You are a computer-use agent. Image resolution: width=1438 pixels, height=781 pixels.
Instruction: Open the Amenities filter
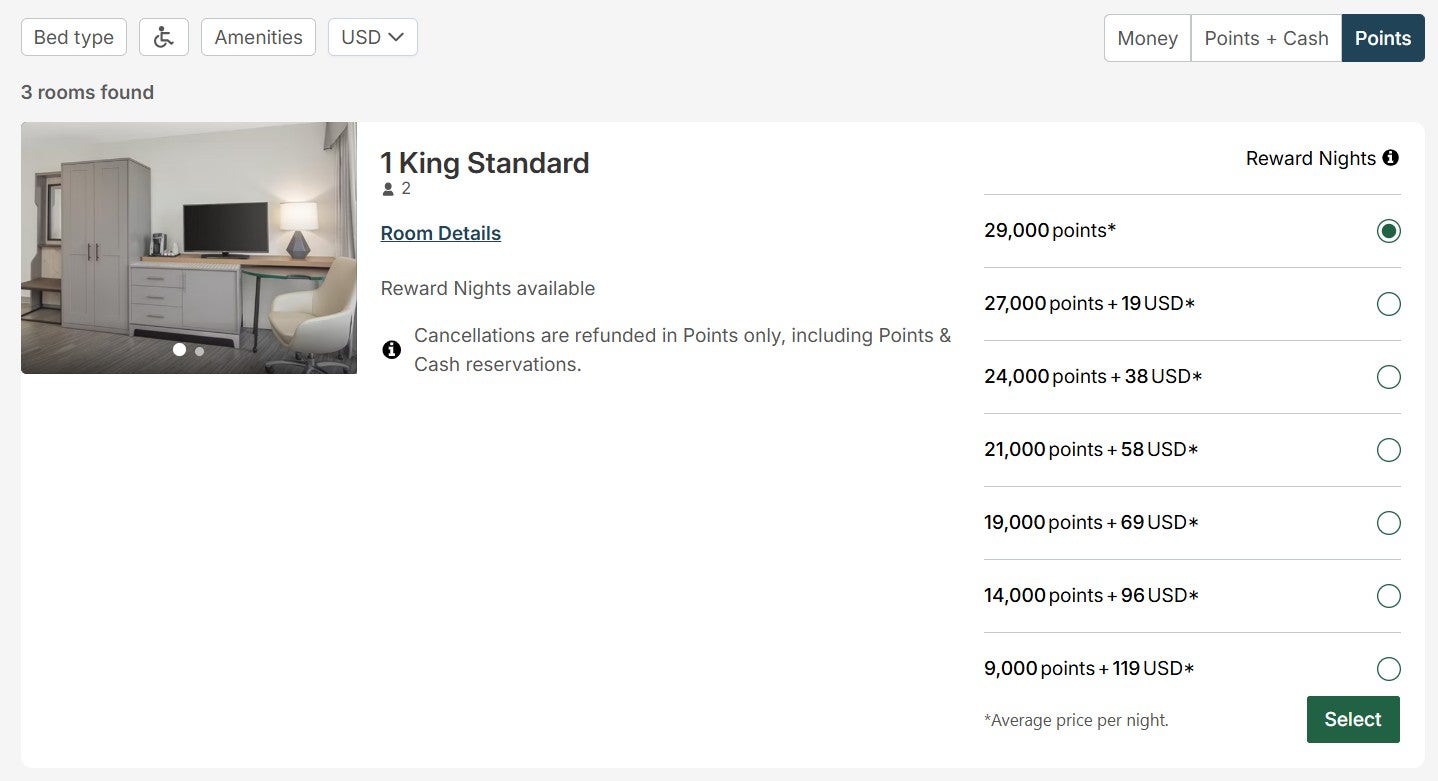pyautogui.click(x=258, y=36)
